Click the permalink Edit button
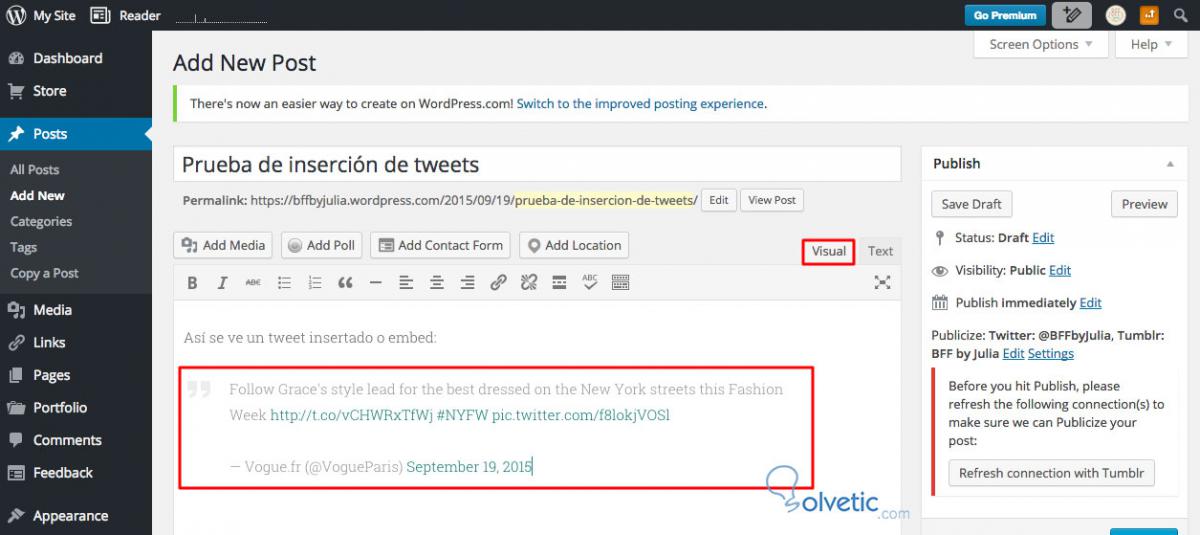The image size is (1200, 535). pyautogui.click(x=718, y=200)
